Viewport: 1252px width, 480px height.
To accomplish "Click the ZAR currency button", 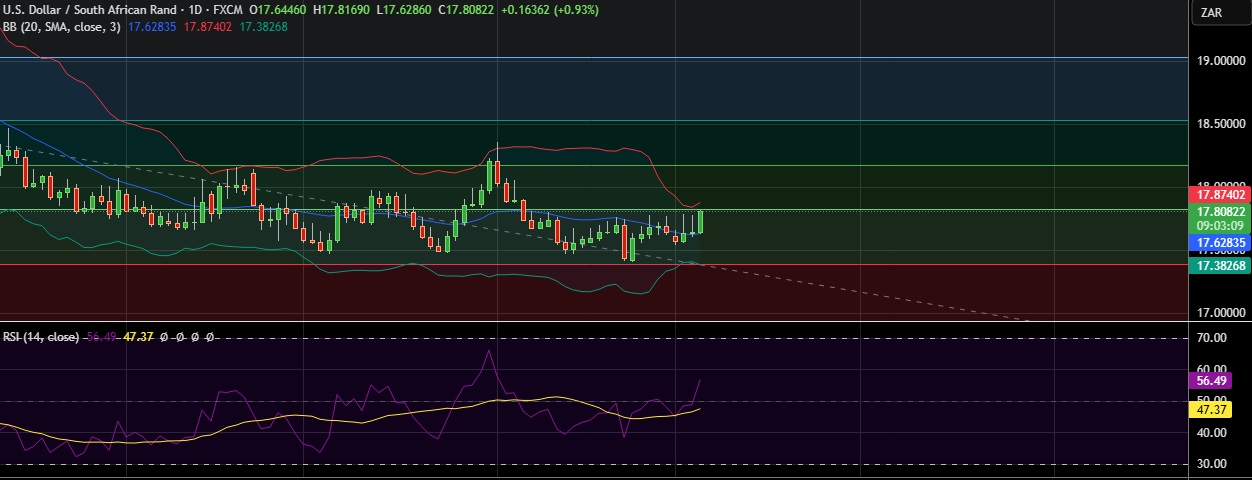I will click(1212, 13).
